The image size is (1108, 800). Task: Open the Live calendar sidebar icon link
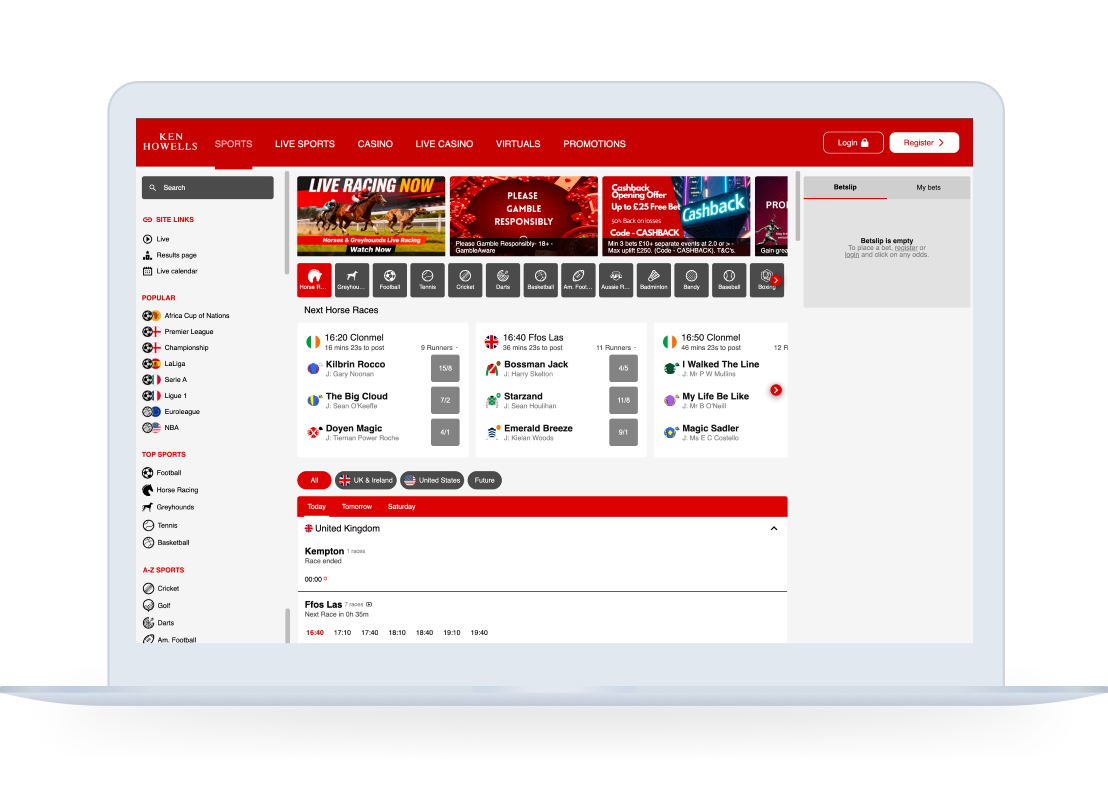(x=148, y=271)
